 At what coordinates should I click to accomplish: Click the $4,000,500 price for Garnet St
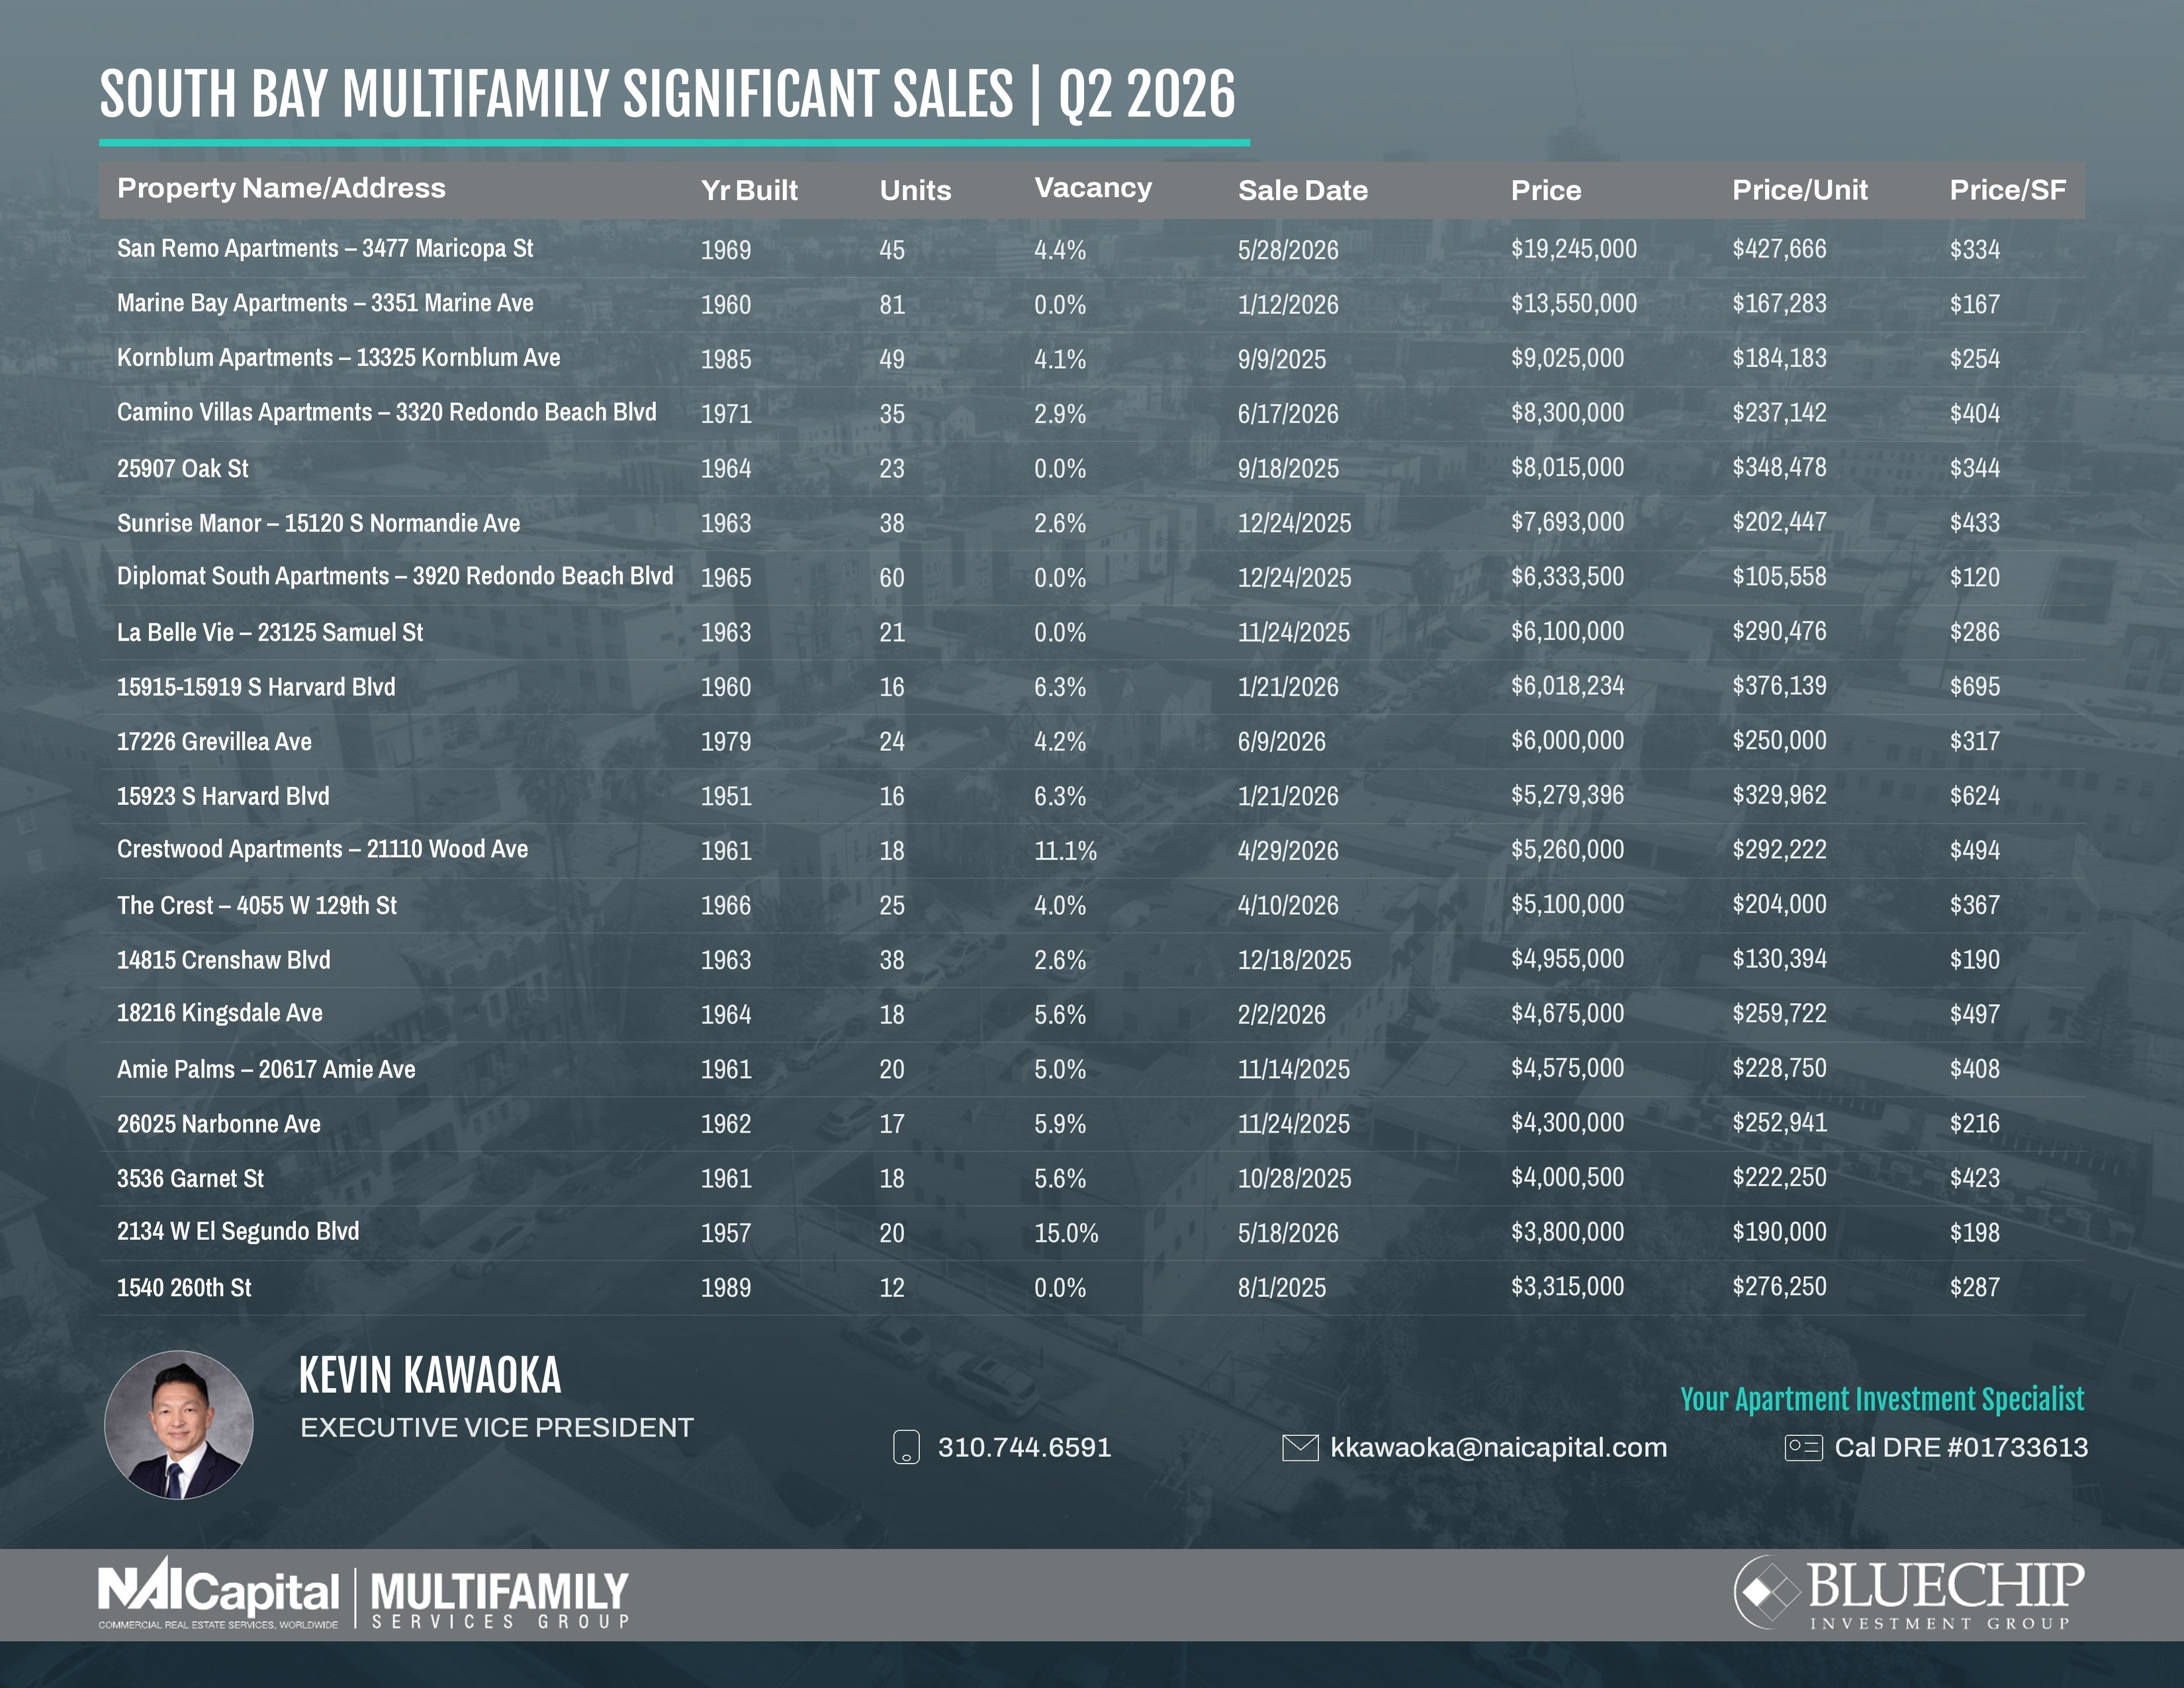(1567, 1178)
